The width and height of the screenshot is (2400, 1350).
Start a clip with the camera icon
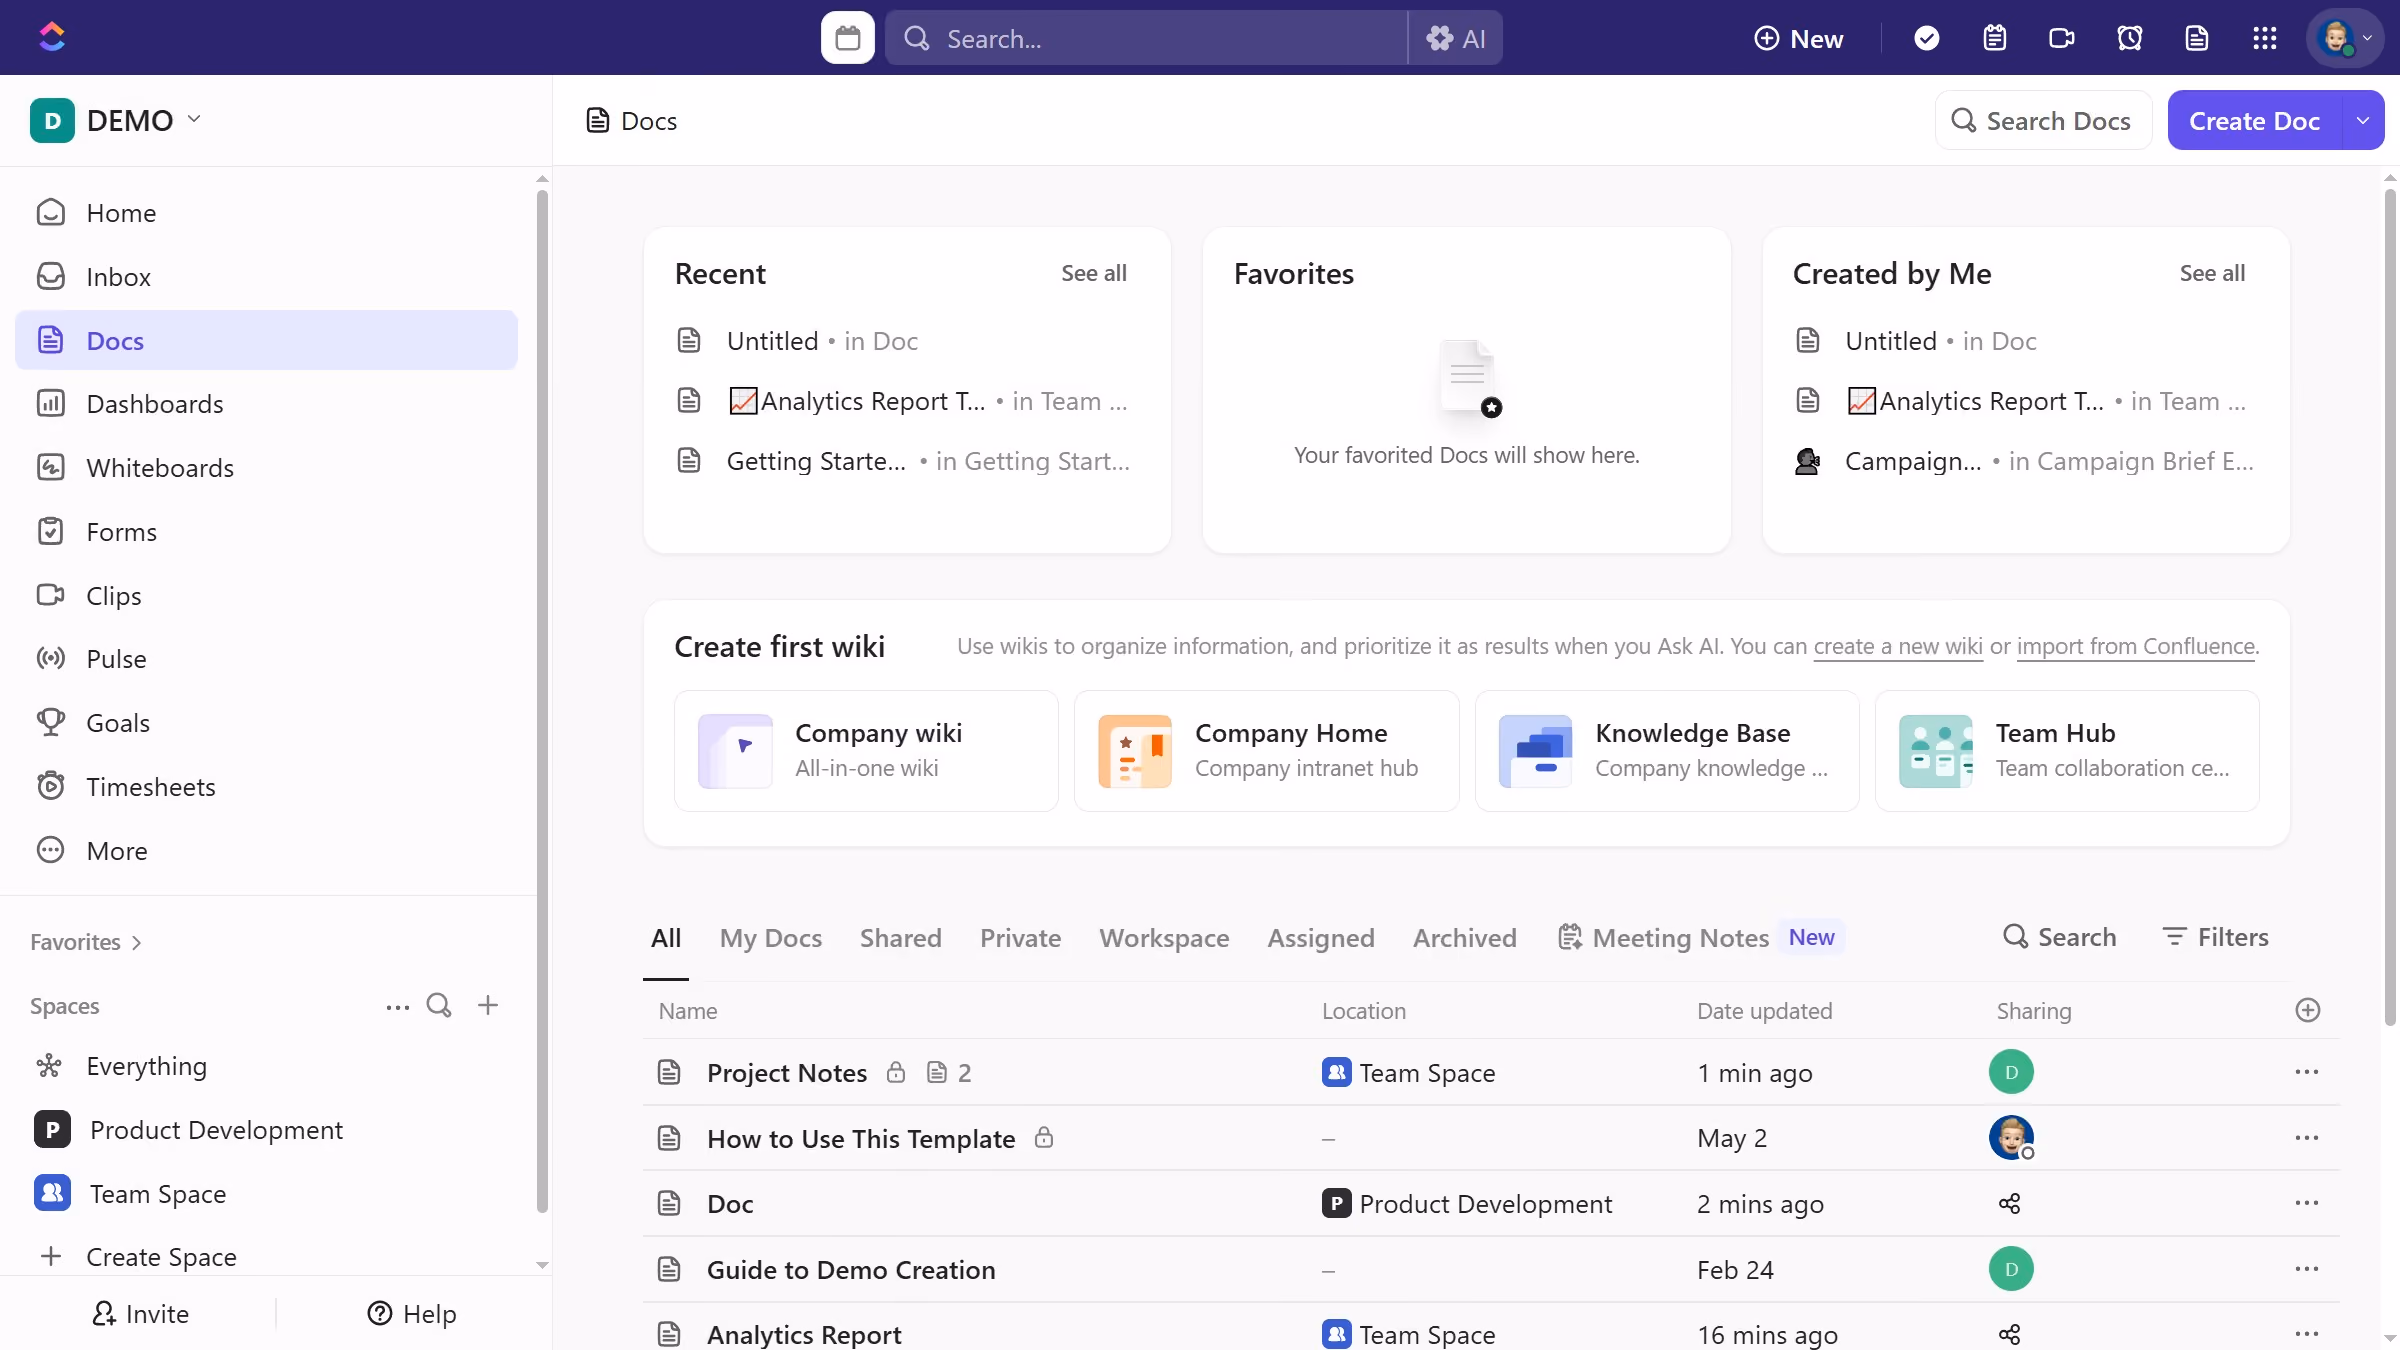(2062, 38)
